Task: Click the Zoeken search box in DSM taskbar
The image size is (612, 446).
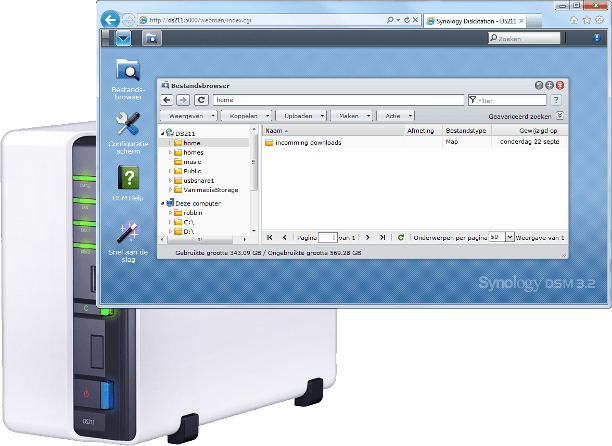Action: [x=524, y=38]
